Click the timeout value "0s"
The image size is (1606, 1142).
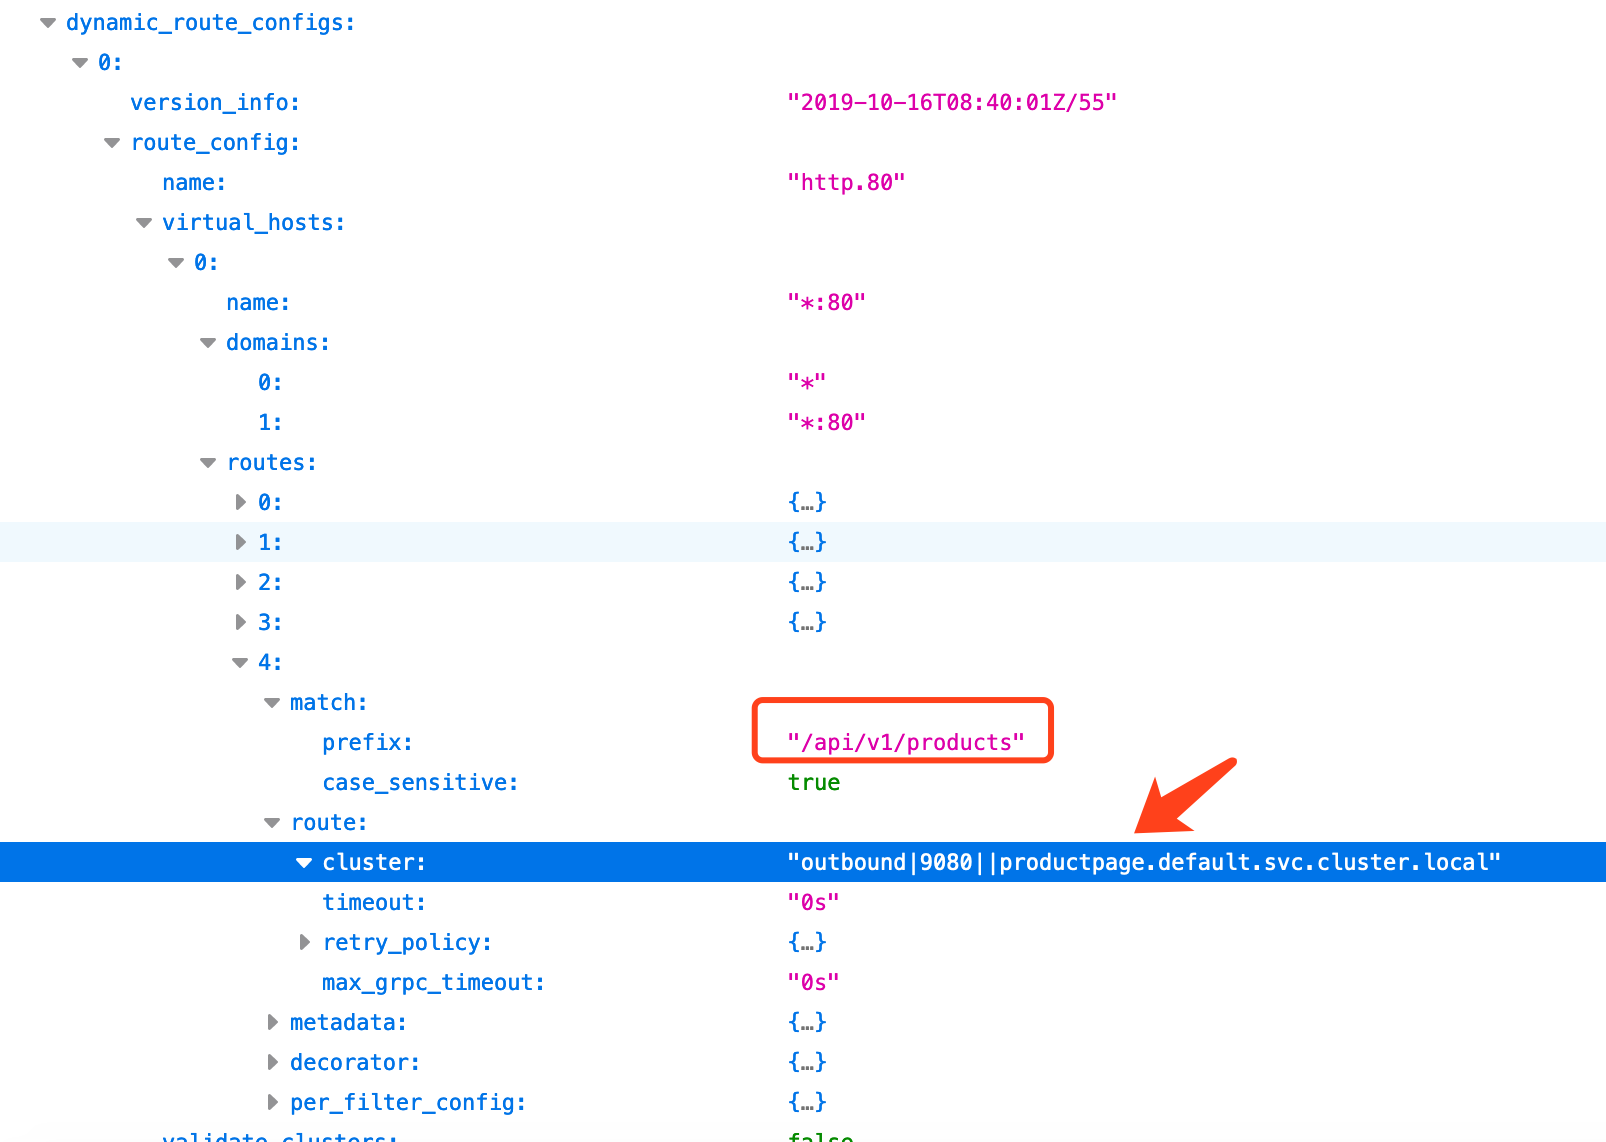click(813, 903)
